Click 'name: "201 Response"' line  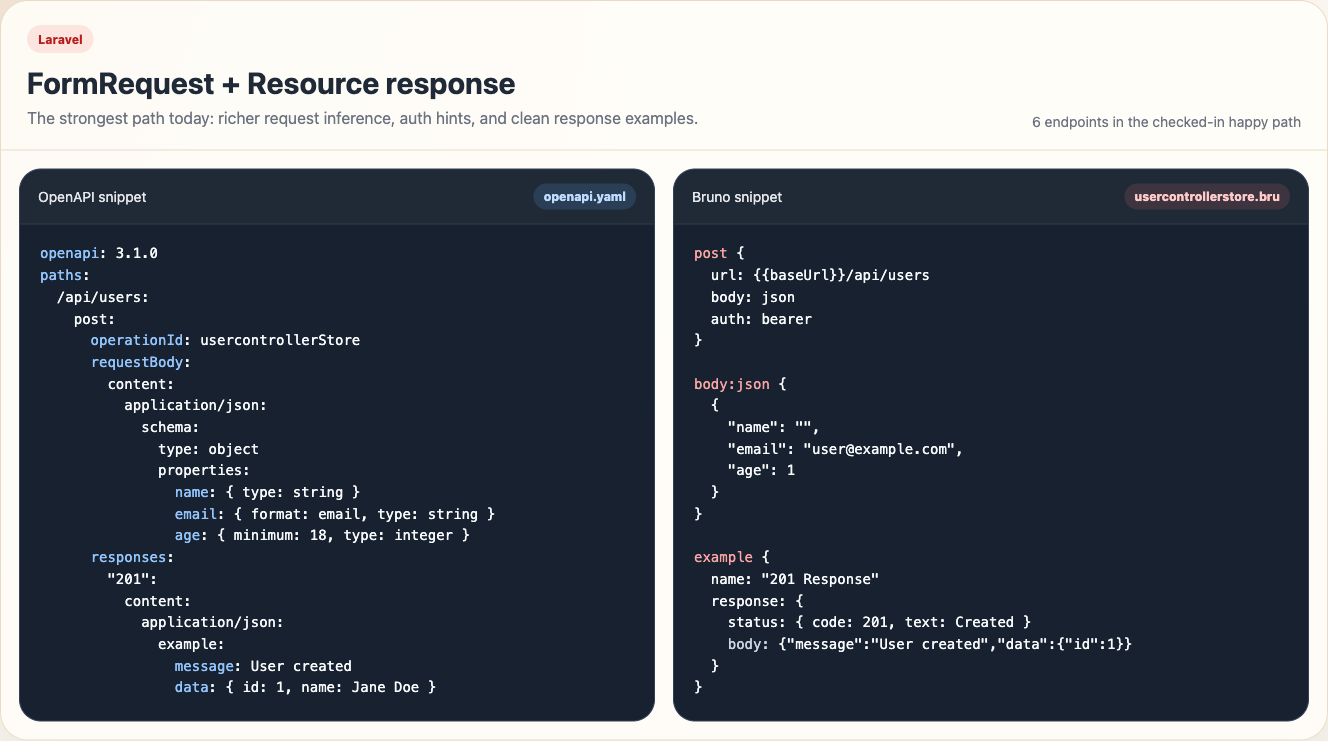(x=795, y=579)
